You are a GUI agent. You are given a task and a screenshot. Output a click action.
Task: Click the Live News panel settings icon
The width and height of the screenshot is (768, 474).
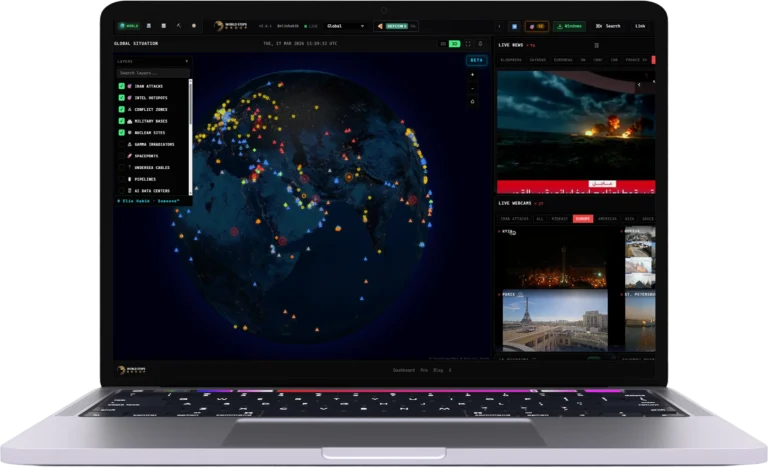tap(597, 45)
